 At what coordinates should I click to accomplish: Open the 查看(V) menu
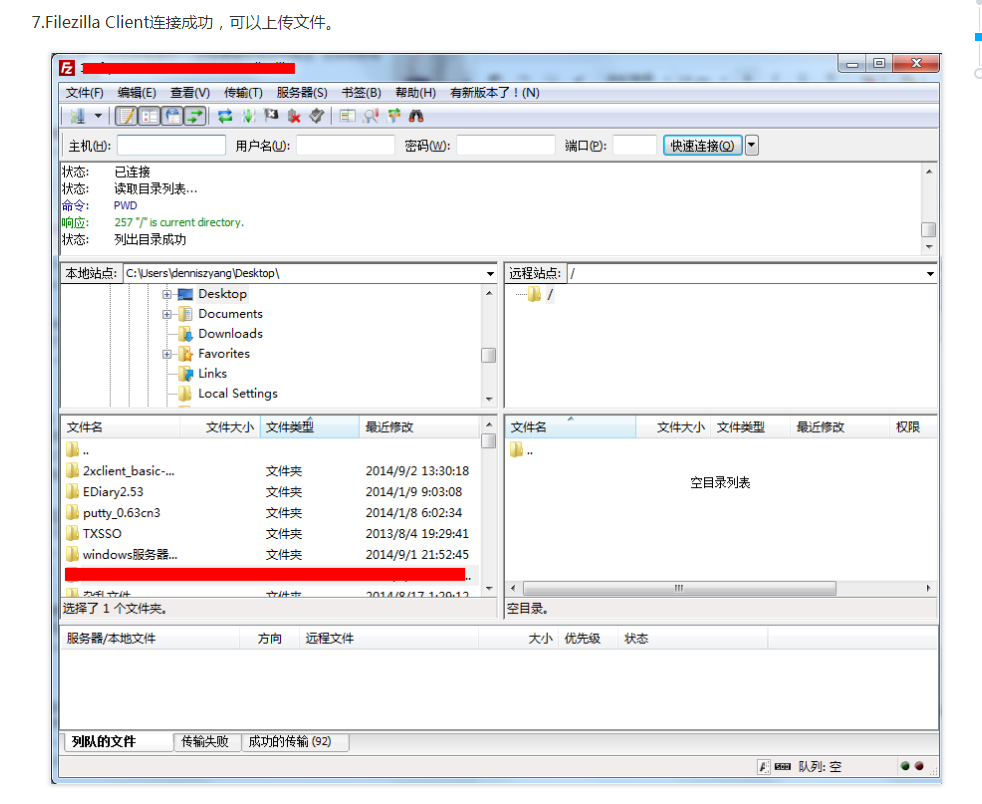coord(190,93)
